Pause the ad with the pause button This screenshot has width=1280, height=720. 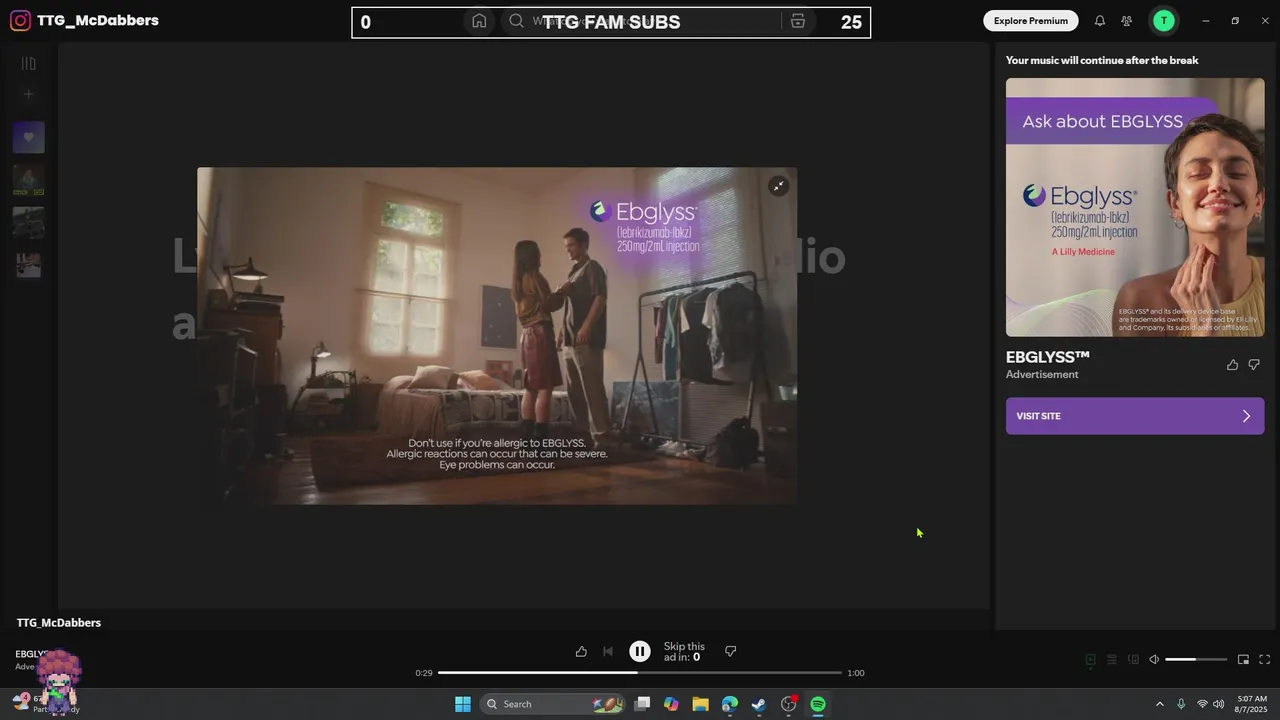(640, 651)
